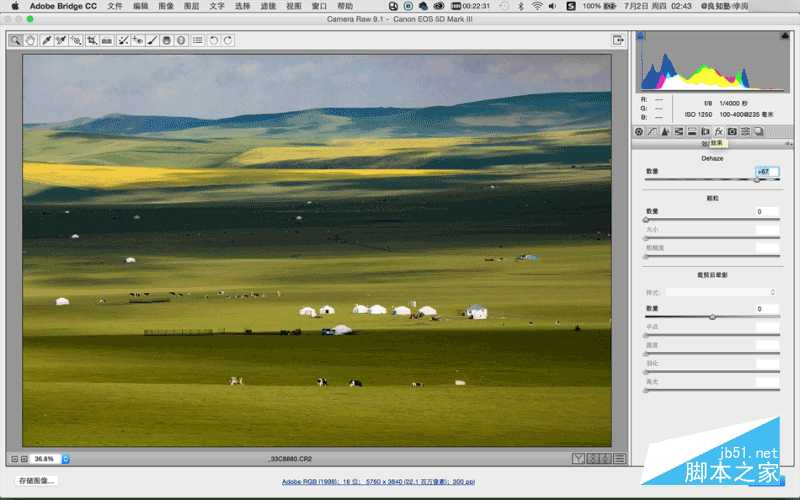Click the Wi-Fi status icon in menu bar
Screen dimensions: 800x500
point(537,6)
